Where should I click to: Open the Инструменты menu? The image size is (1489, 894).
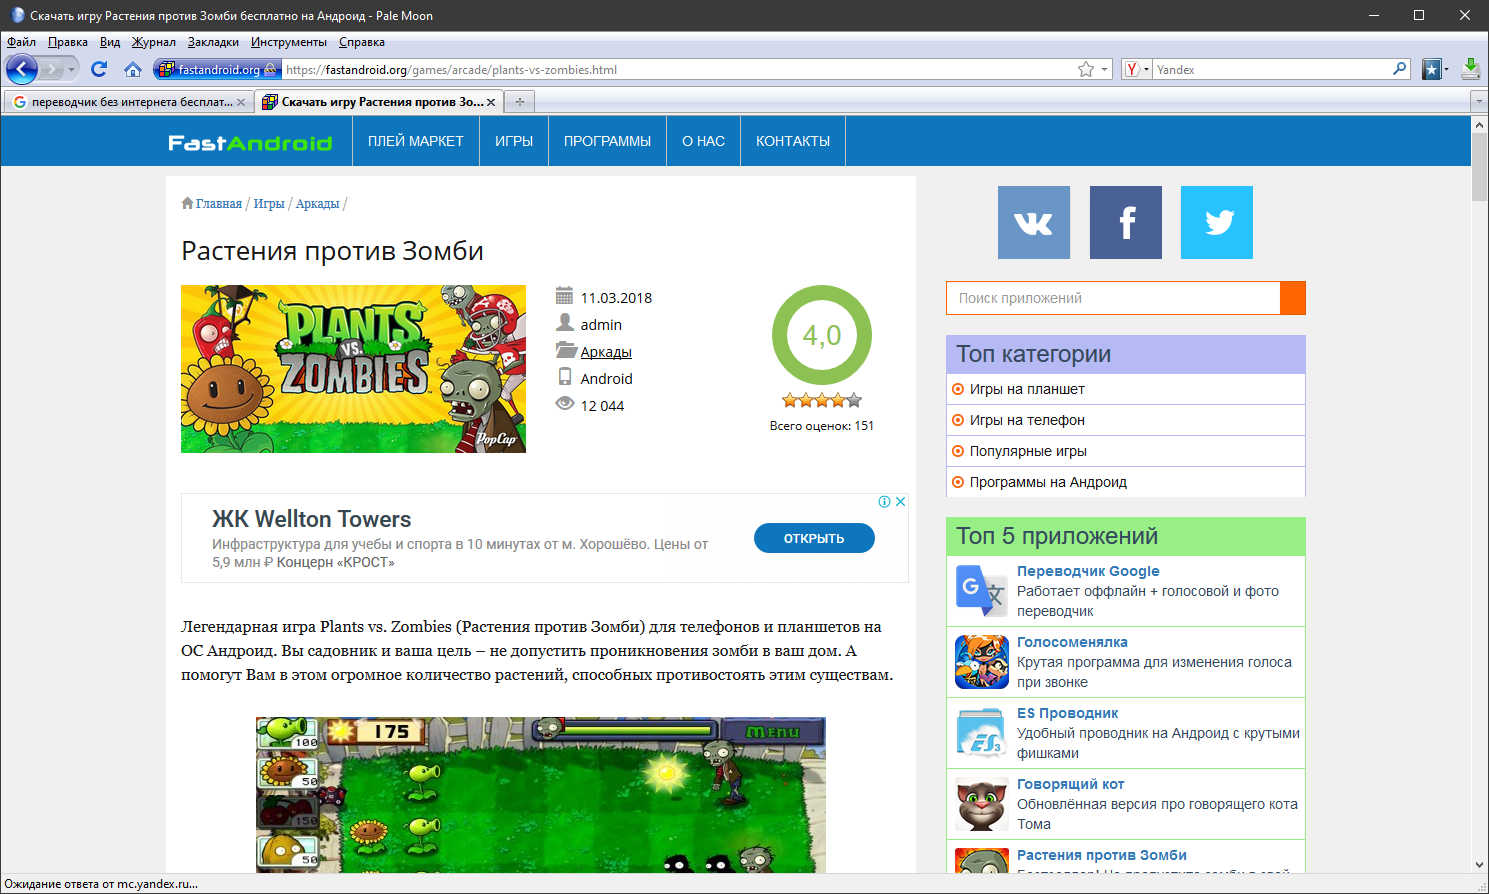pyautogui.click(x=289, y=42)
